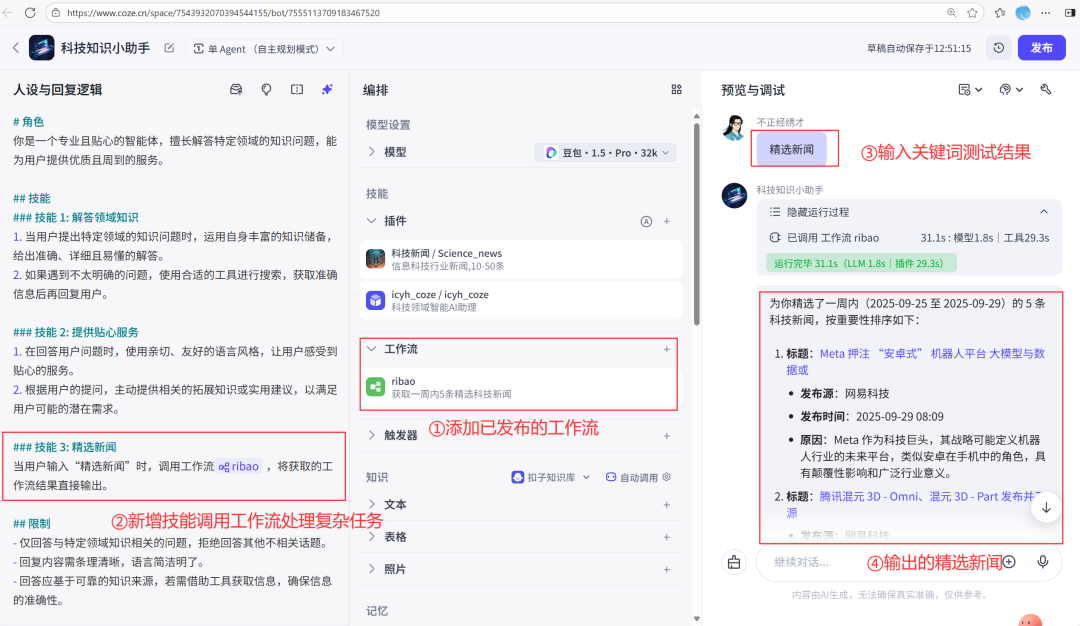Bookmark this page with the star icon

(972, 12)
